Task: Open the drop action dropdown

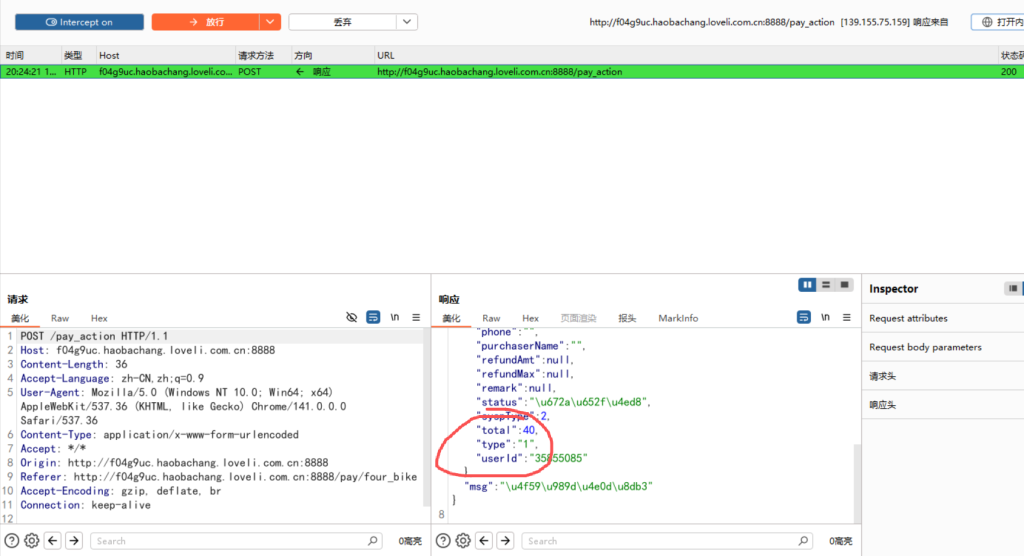Action: 406,22
